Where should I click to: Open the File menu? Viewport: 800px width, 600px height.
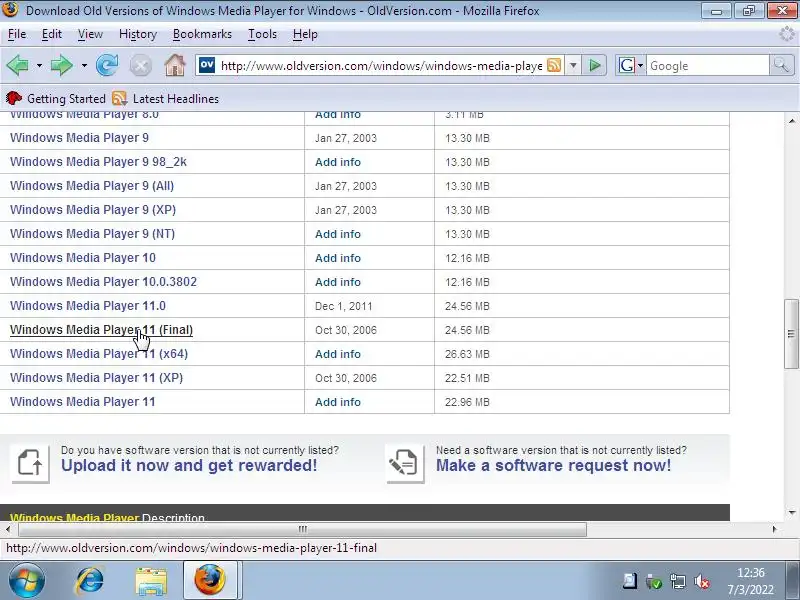coord(17,34)
